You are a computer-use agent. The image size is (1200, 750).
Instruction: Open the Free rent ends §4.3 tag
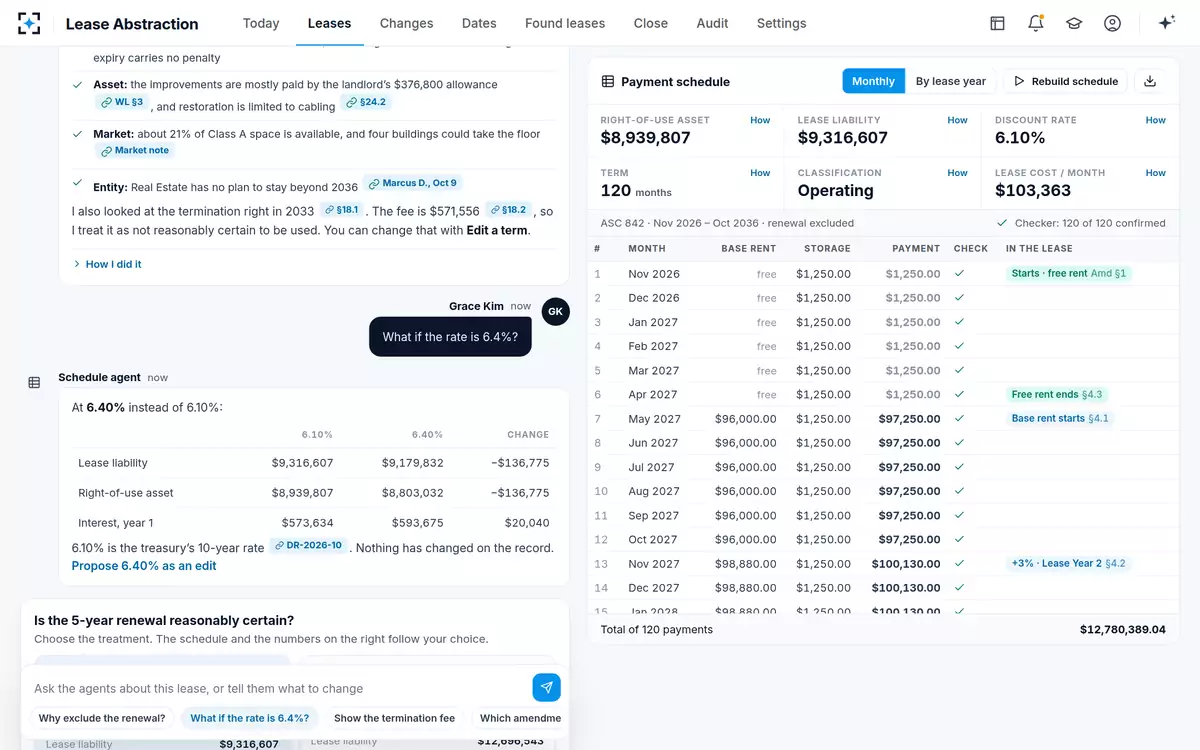[1057, 395]
